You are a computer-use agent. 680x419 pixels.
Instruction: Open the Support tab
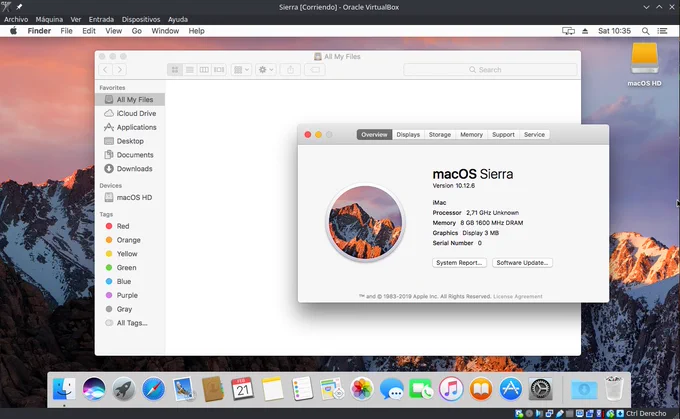tap(503, 134)
